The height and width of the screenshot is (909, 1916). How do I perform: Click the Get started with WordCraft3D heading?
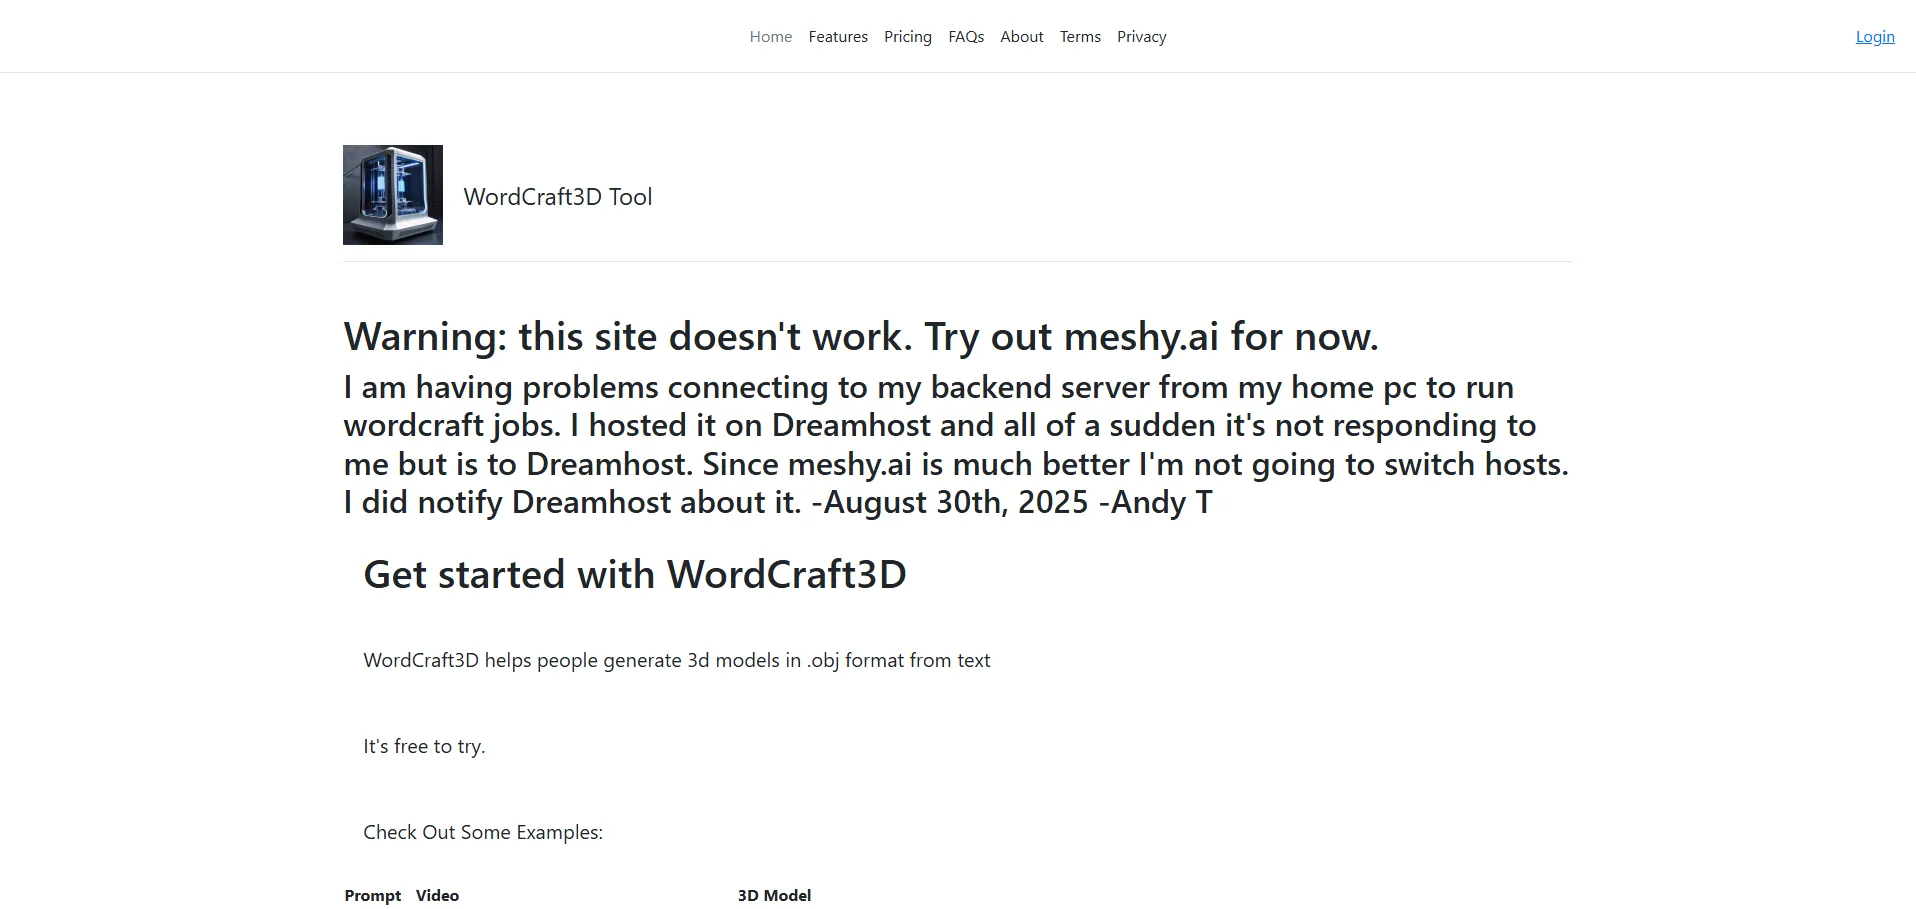point(634,575)
